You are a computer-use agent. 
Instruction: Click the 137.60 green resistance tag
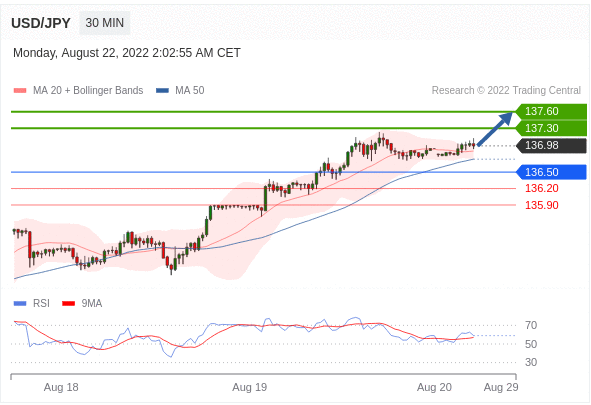551,112
